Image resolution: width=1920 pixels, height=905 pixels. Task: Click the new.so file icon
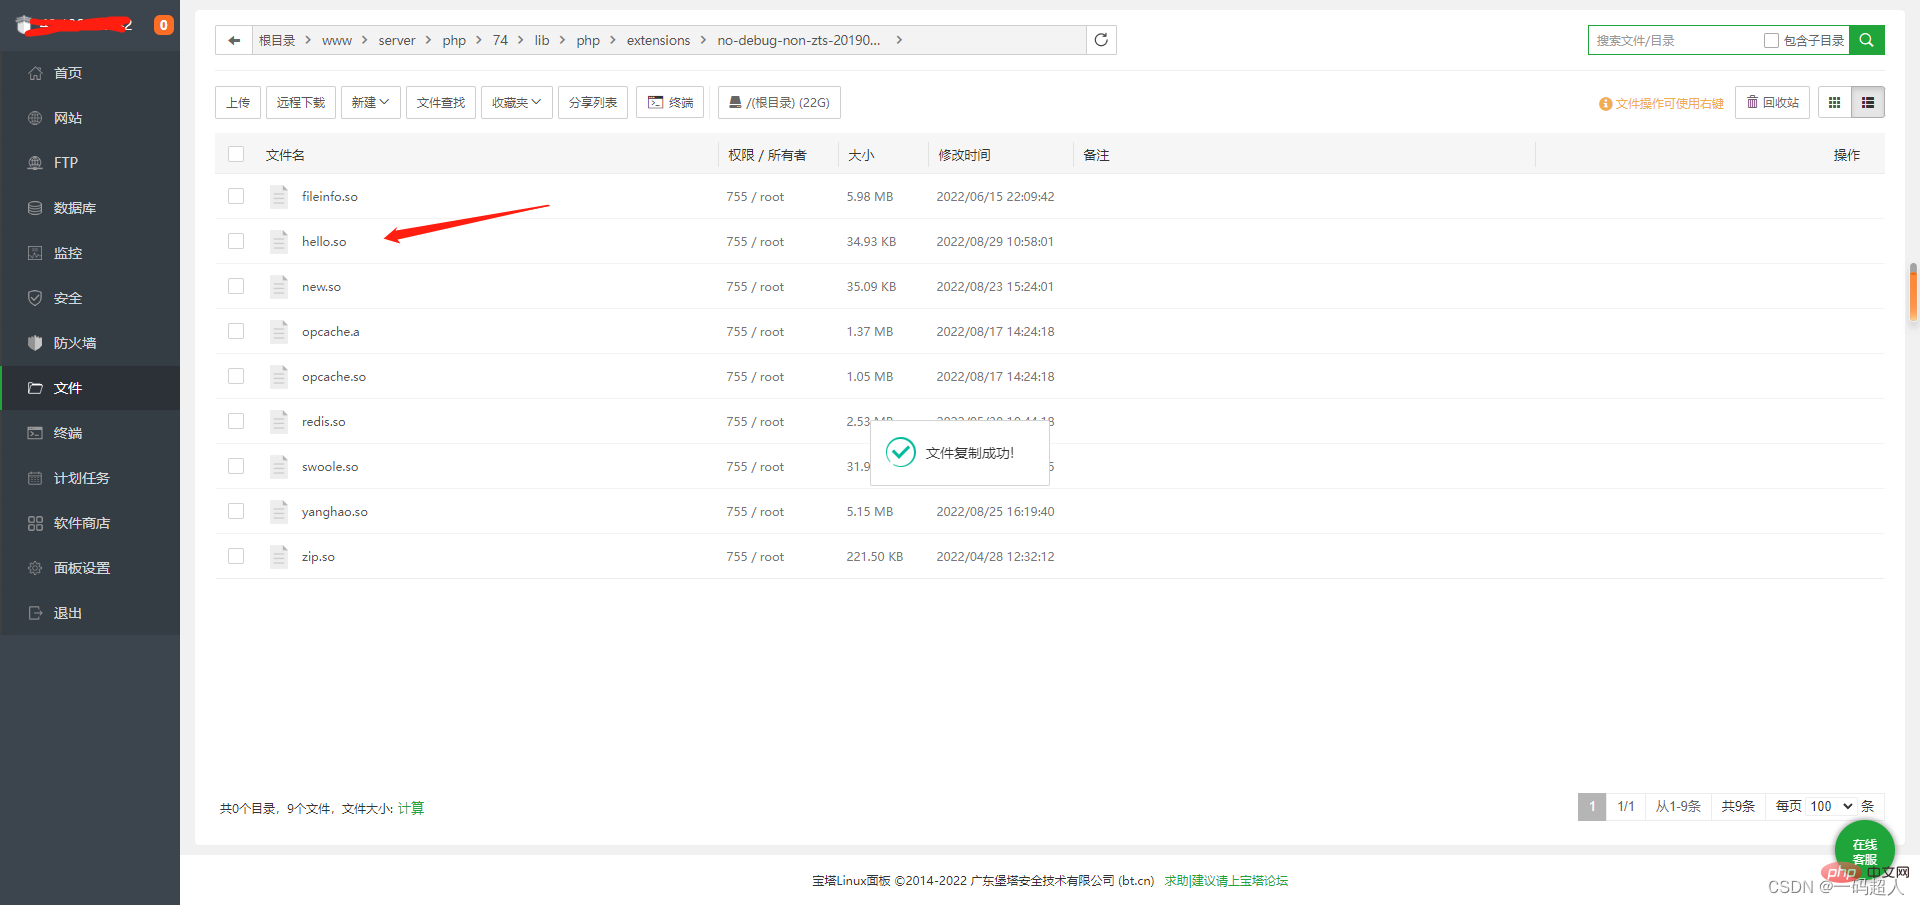279,286
